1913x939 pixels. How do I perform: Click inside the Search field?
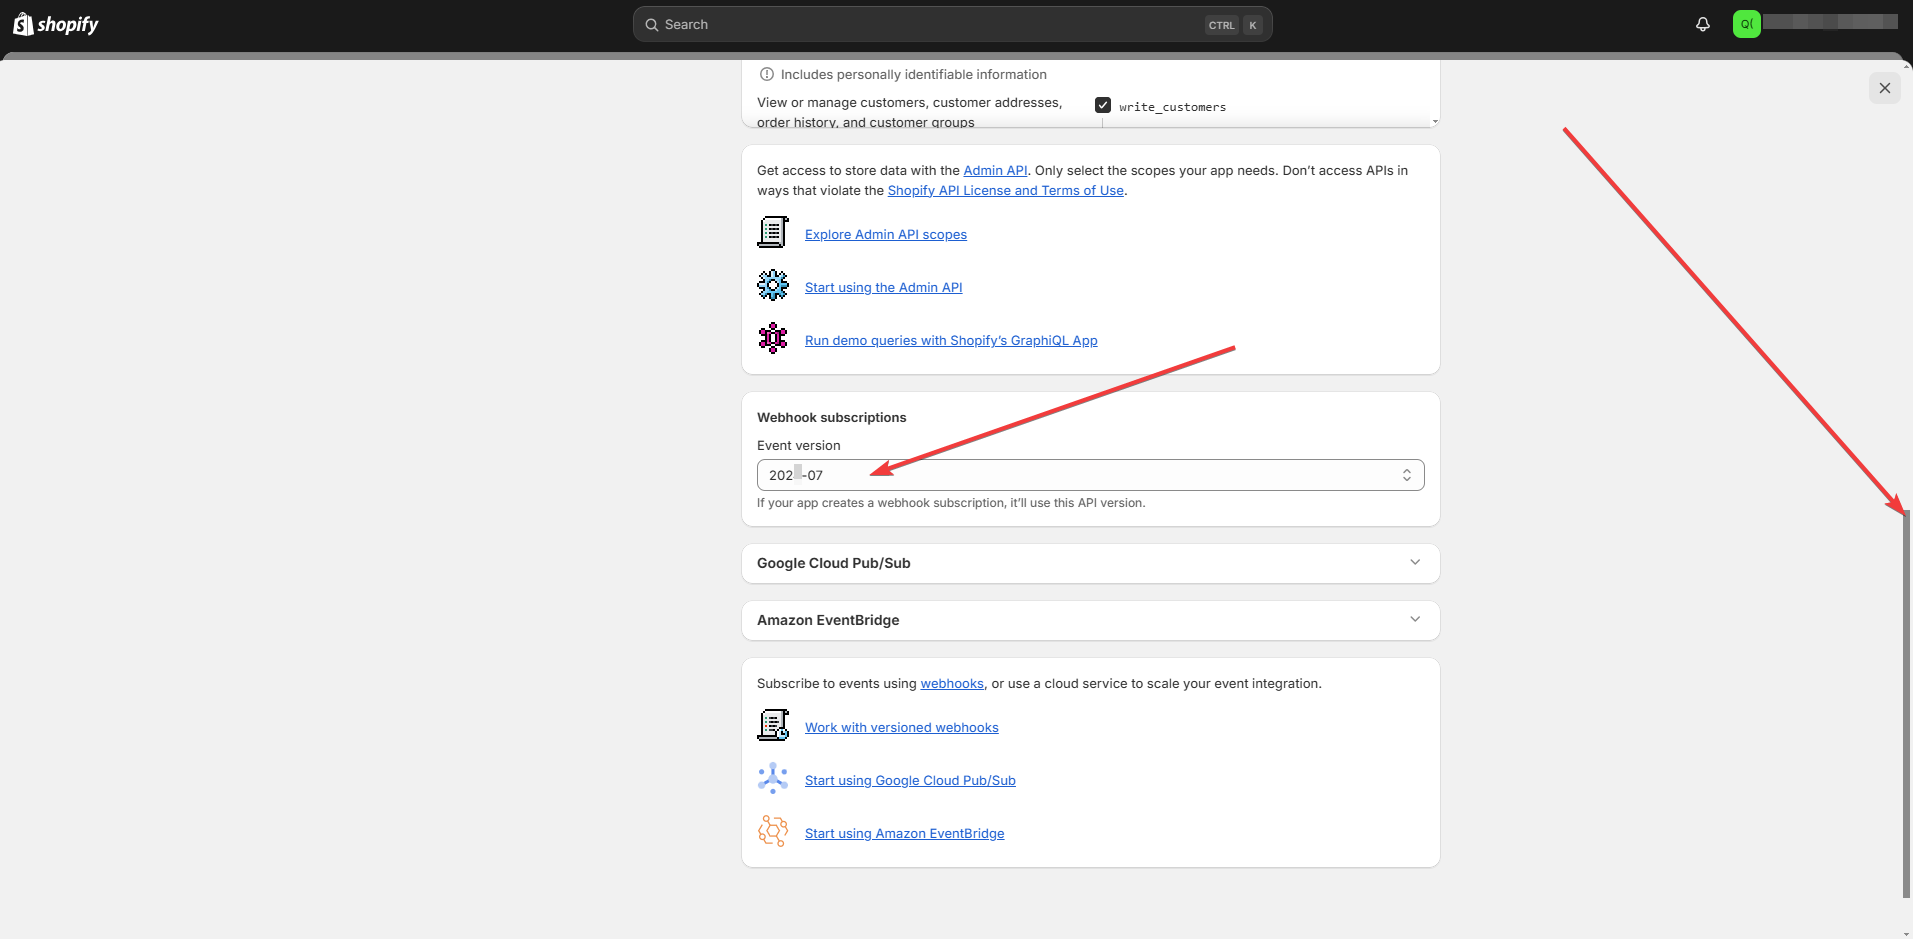click(x=950, y=24)
